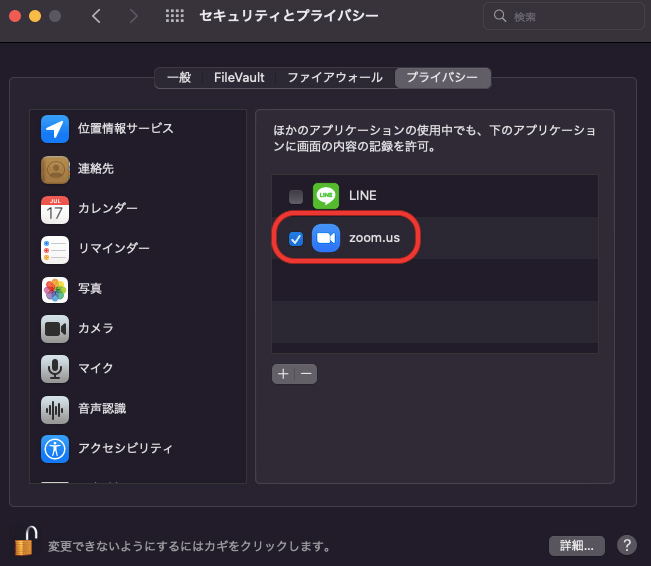This screenshot has width=651, height=566.
Task: Show all preferences grid button
Action: (174, 17)
